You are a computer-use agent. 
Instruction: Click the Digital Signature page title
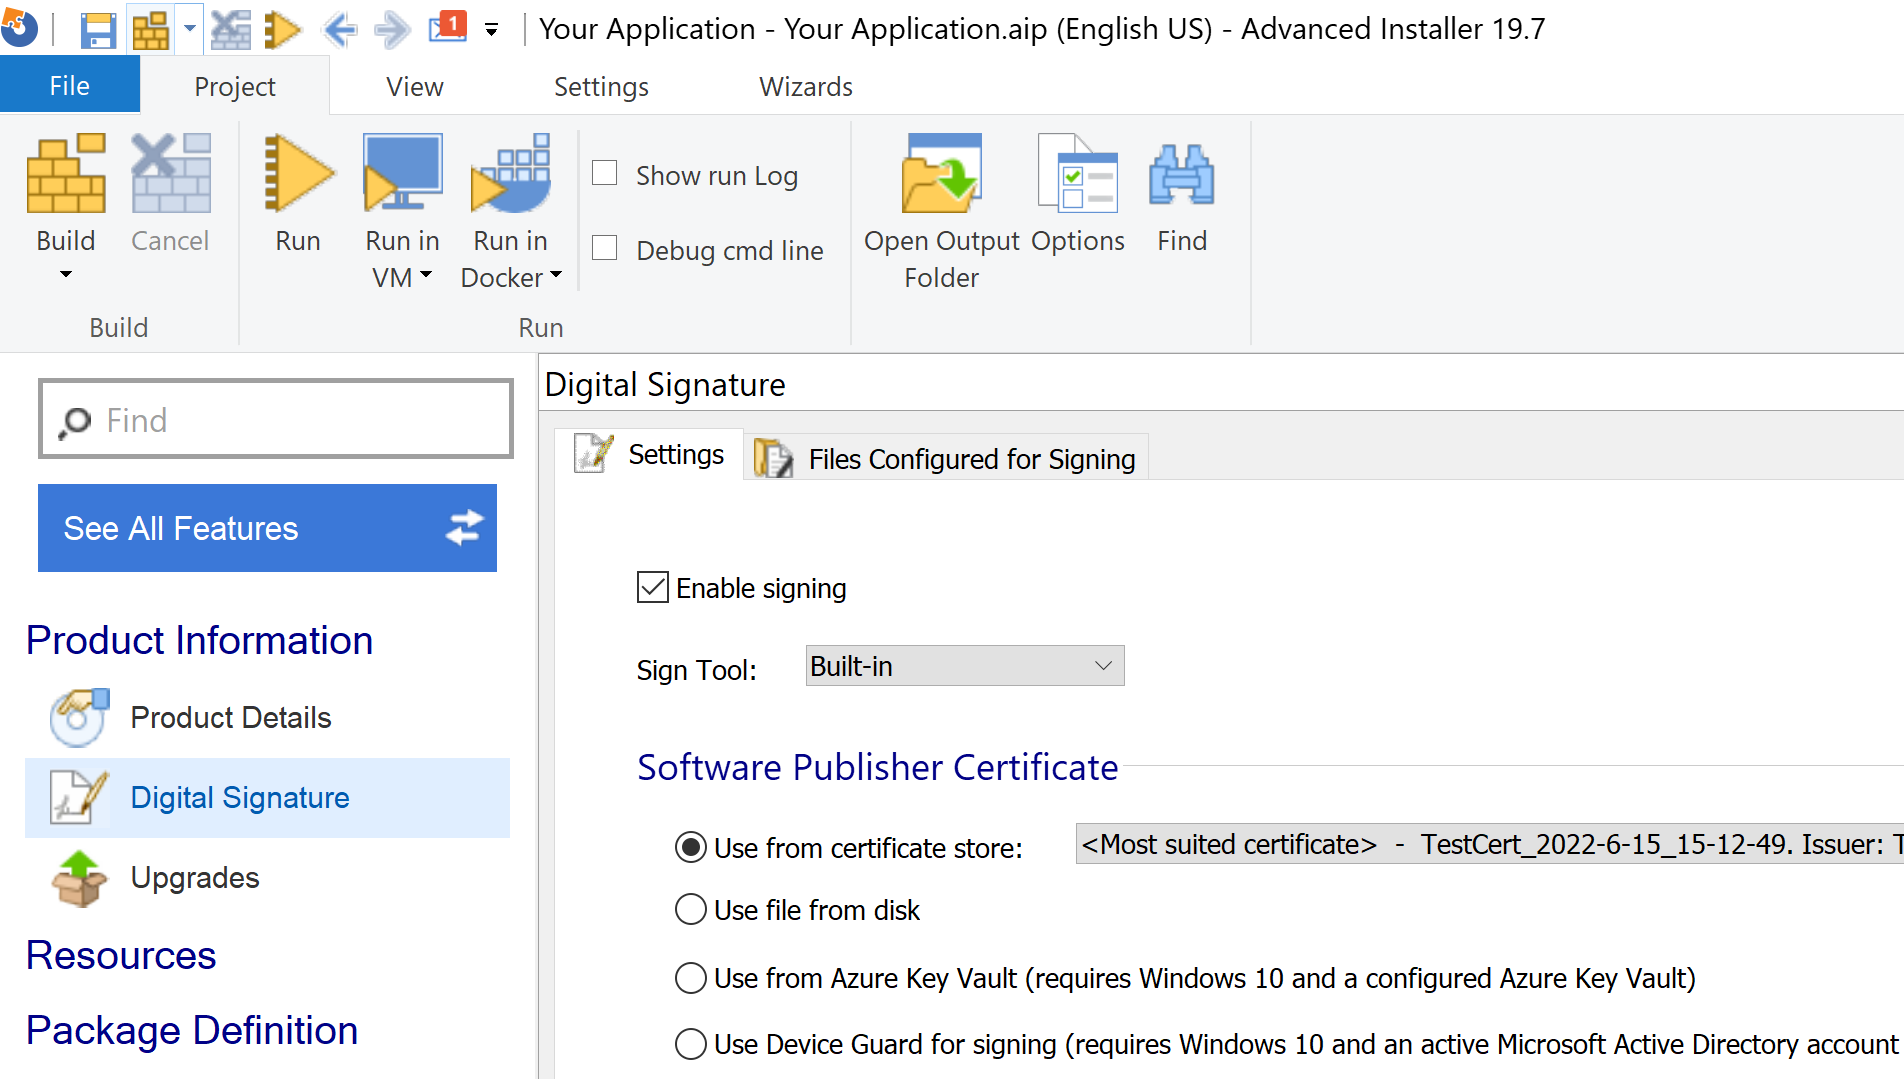pyautogui.click(x=665, y=385)
